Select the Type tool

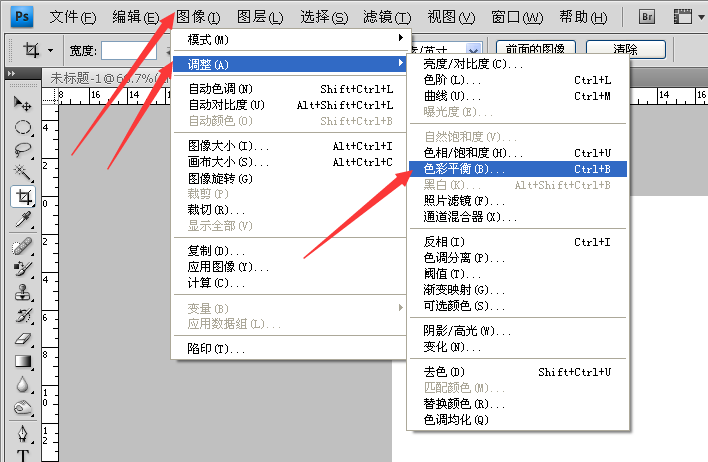(x=23, y=455)
